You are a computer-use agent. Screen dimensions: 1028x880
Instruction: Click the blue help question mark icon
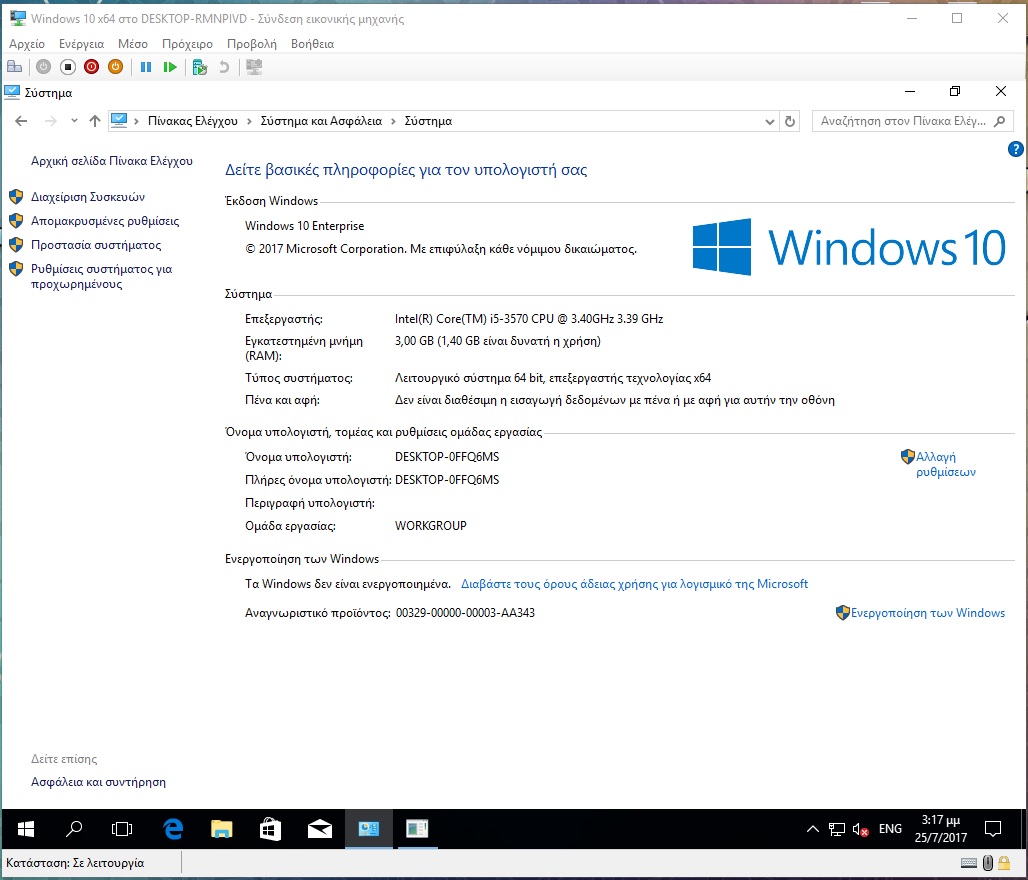(1015, 150)
